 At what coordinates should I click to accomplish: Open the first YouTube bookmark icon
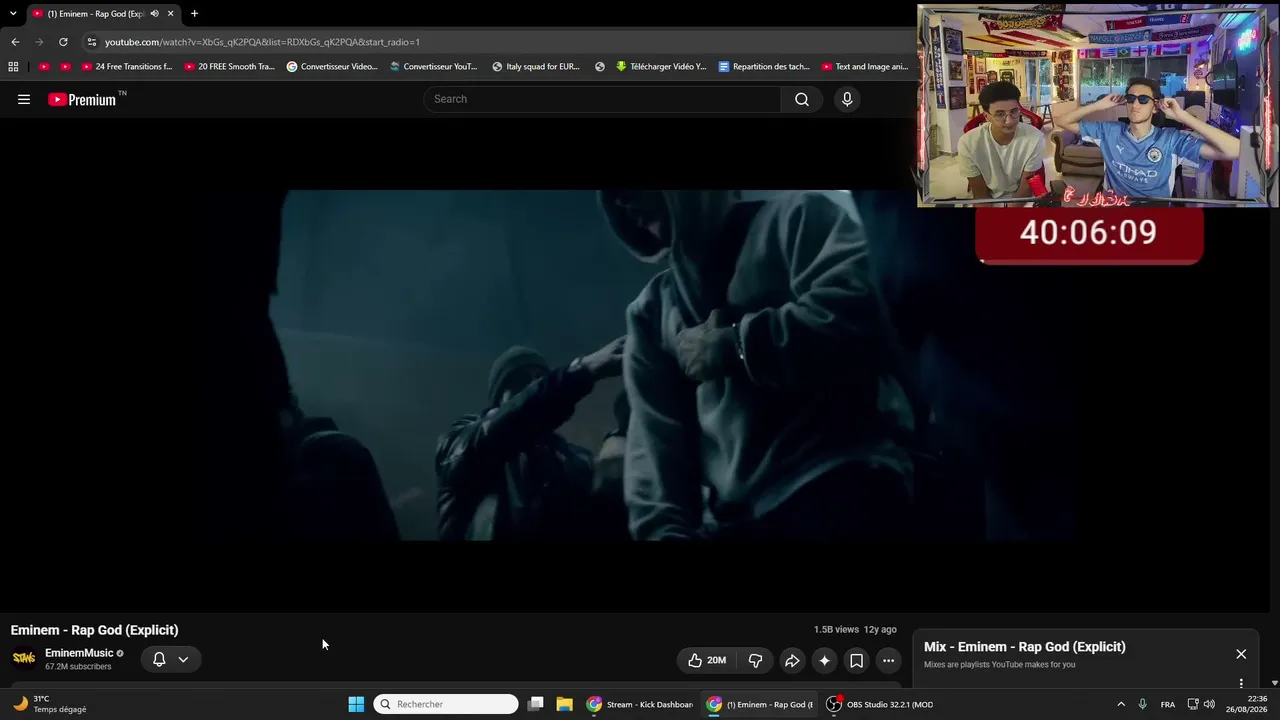pos(44,67)
